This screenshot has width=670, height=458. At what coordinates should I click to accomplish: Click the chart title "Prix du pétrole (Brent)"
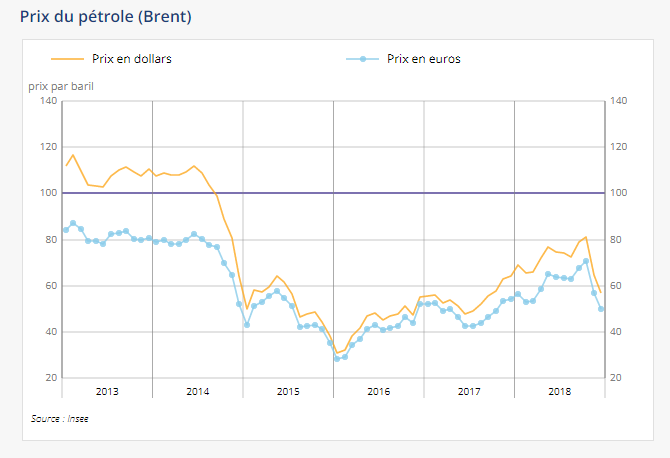click(106, 17)
